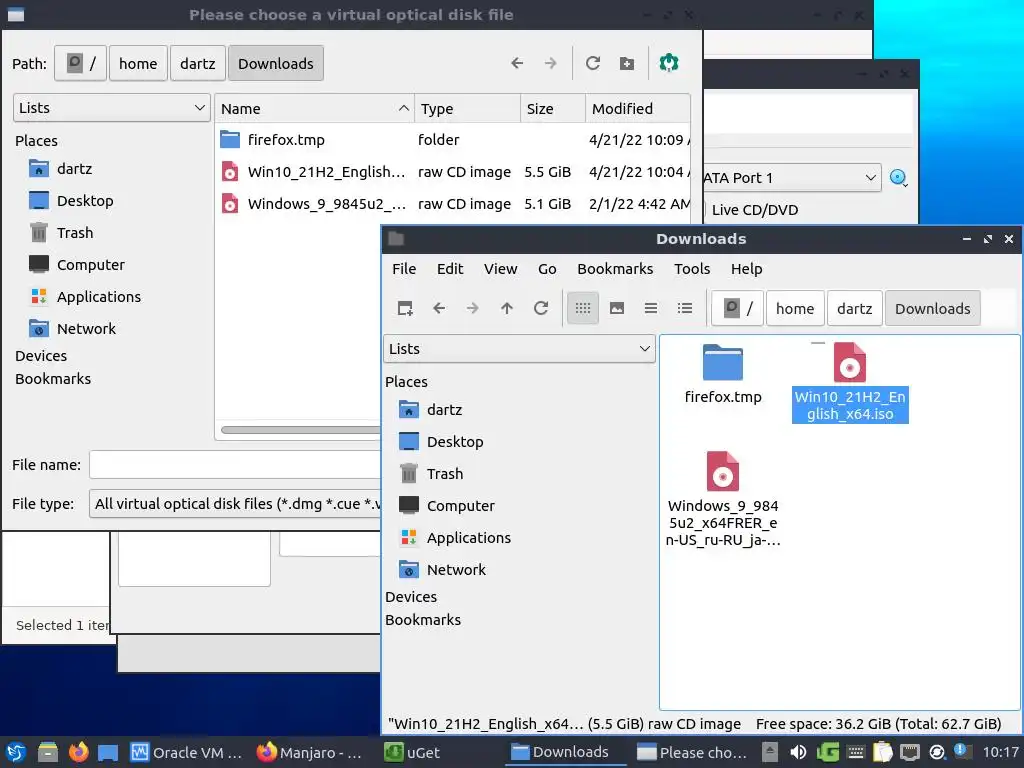This screenshot has width=1024, height=768.
Task: Select Win10_21H2_English row in file chooser
Action: pyautogui.click(x=453, y=172)
